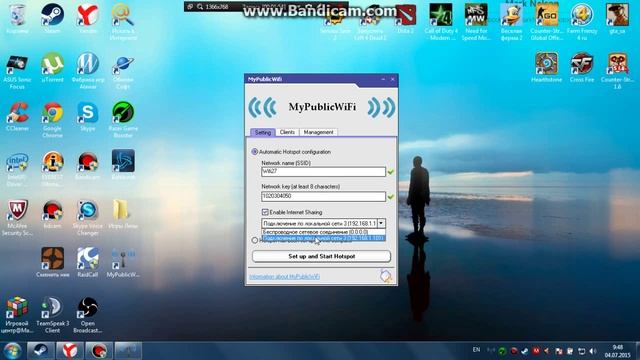Launch Farm Frenzy 4 from the desktop

(x=582, y=21)
